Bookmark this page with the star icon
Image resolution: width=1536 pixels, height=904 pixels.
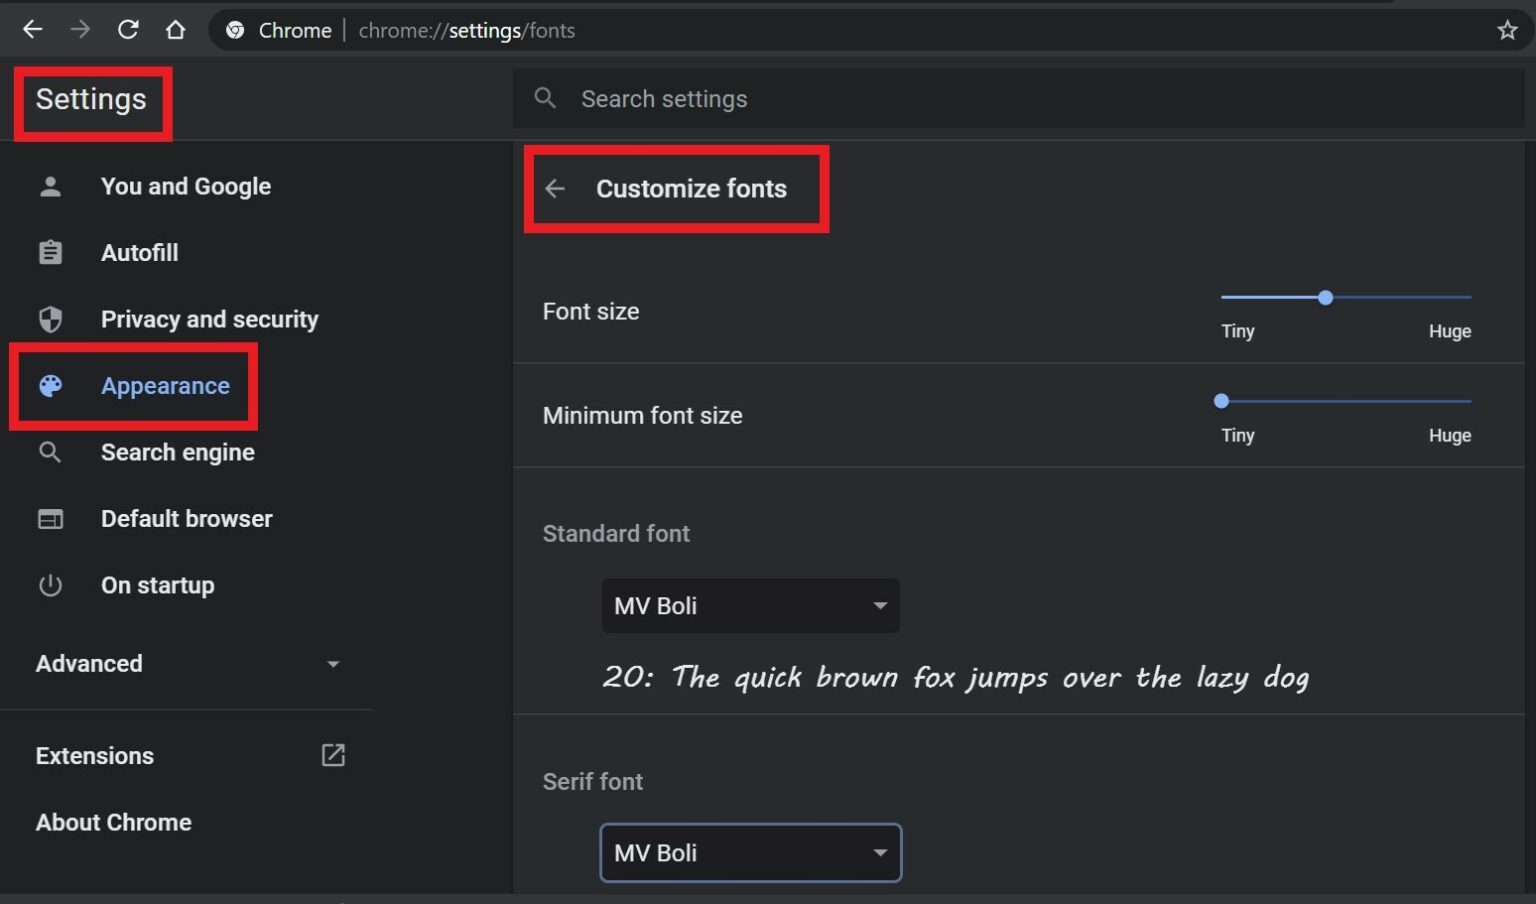pos(1506,29)
